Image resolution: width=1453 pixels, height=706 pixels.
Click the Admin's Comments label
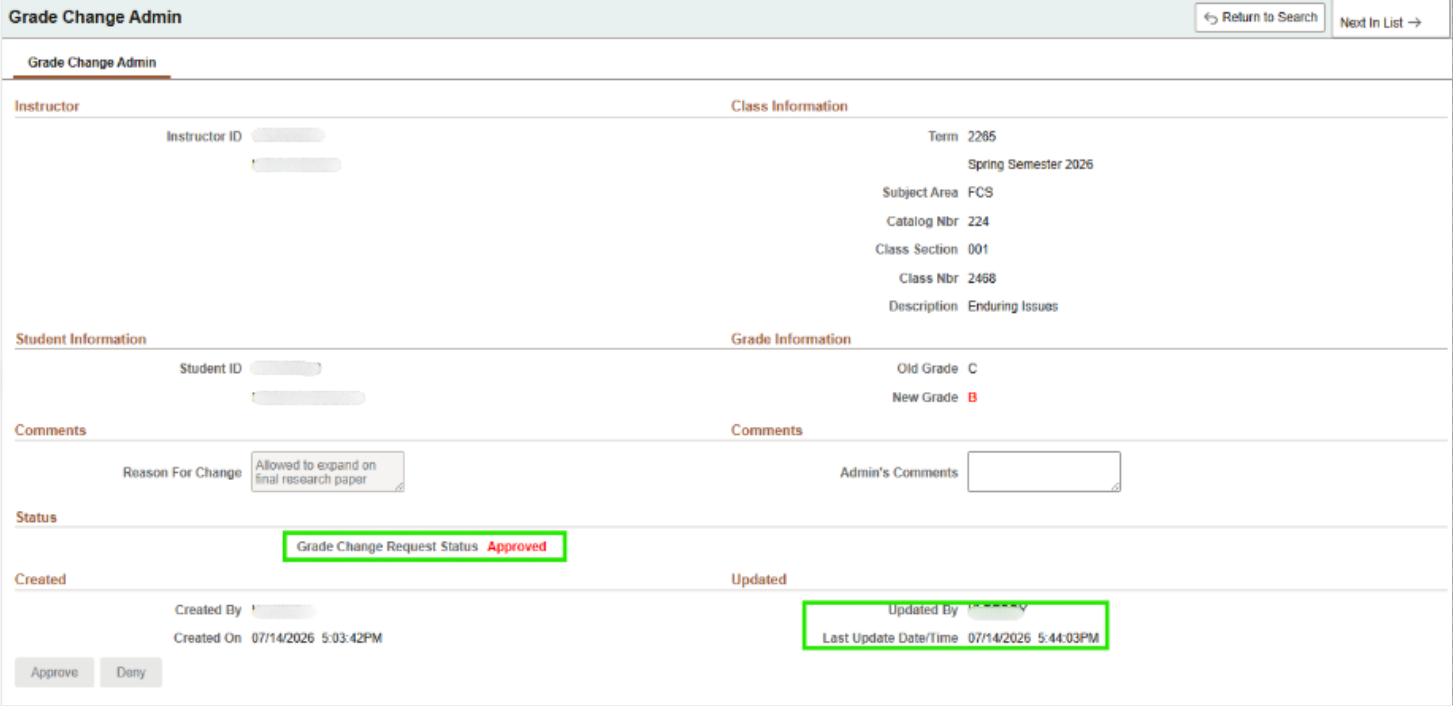click(899, 473)
